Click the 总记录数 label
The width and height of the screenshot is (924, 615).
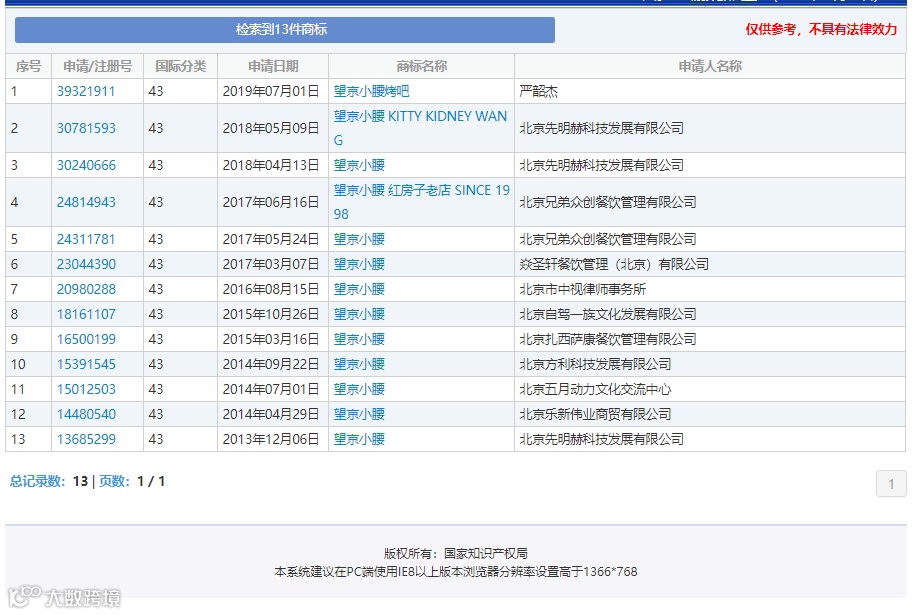(37, 481)
